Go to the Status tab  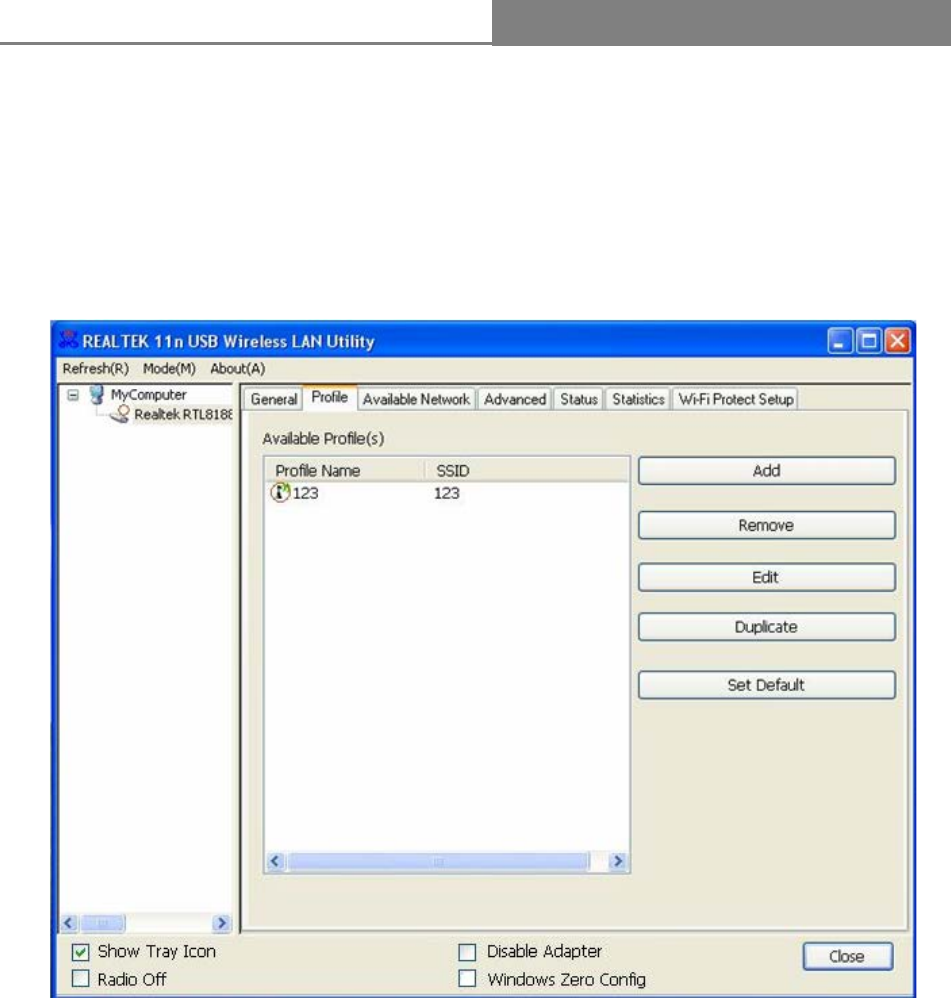(579, 399)
